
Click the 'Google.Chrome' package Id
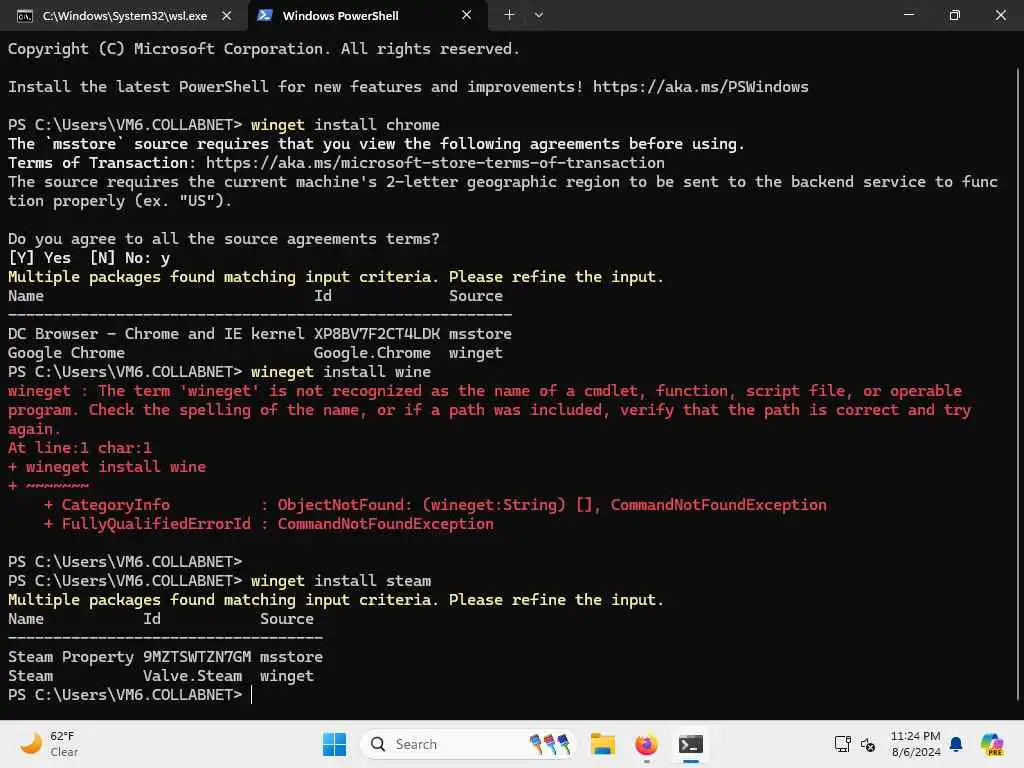click(372, 353)
